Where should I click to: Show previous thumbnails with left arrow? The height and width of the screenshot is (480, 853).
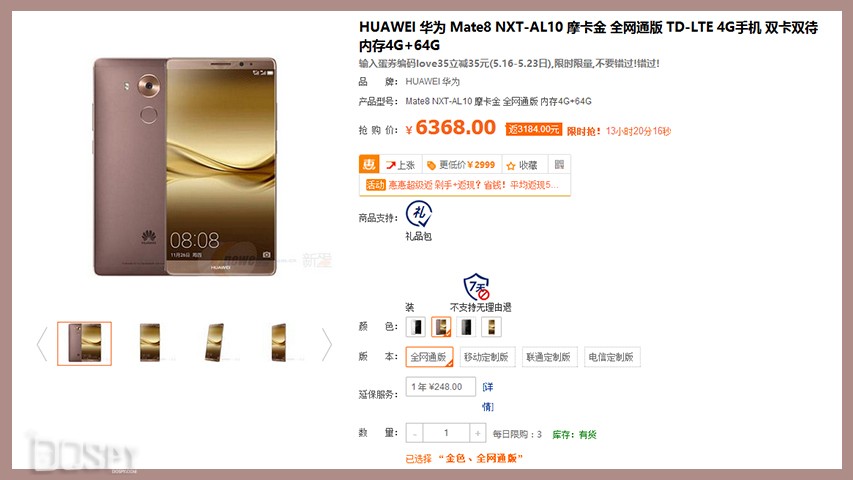pos(42,343)
